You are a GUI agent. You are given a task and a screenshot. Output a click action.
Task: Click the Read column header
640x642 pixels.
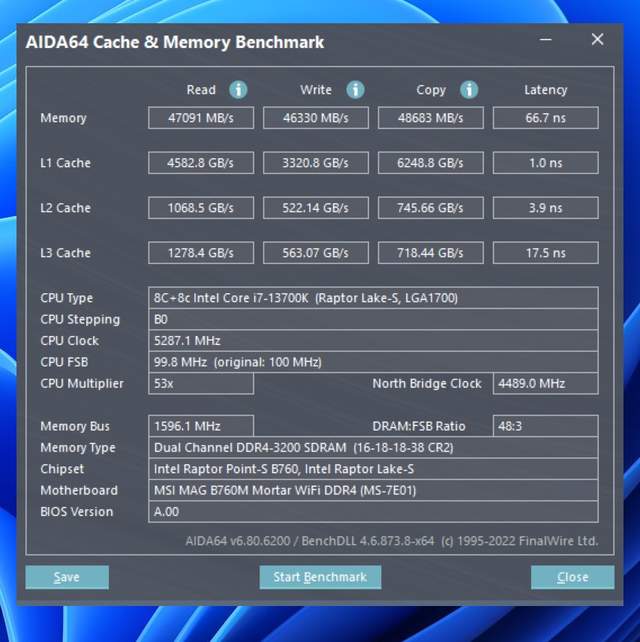201,90
